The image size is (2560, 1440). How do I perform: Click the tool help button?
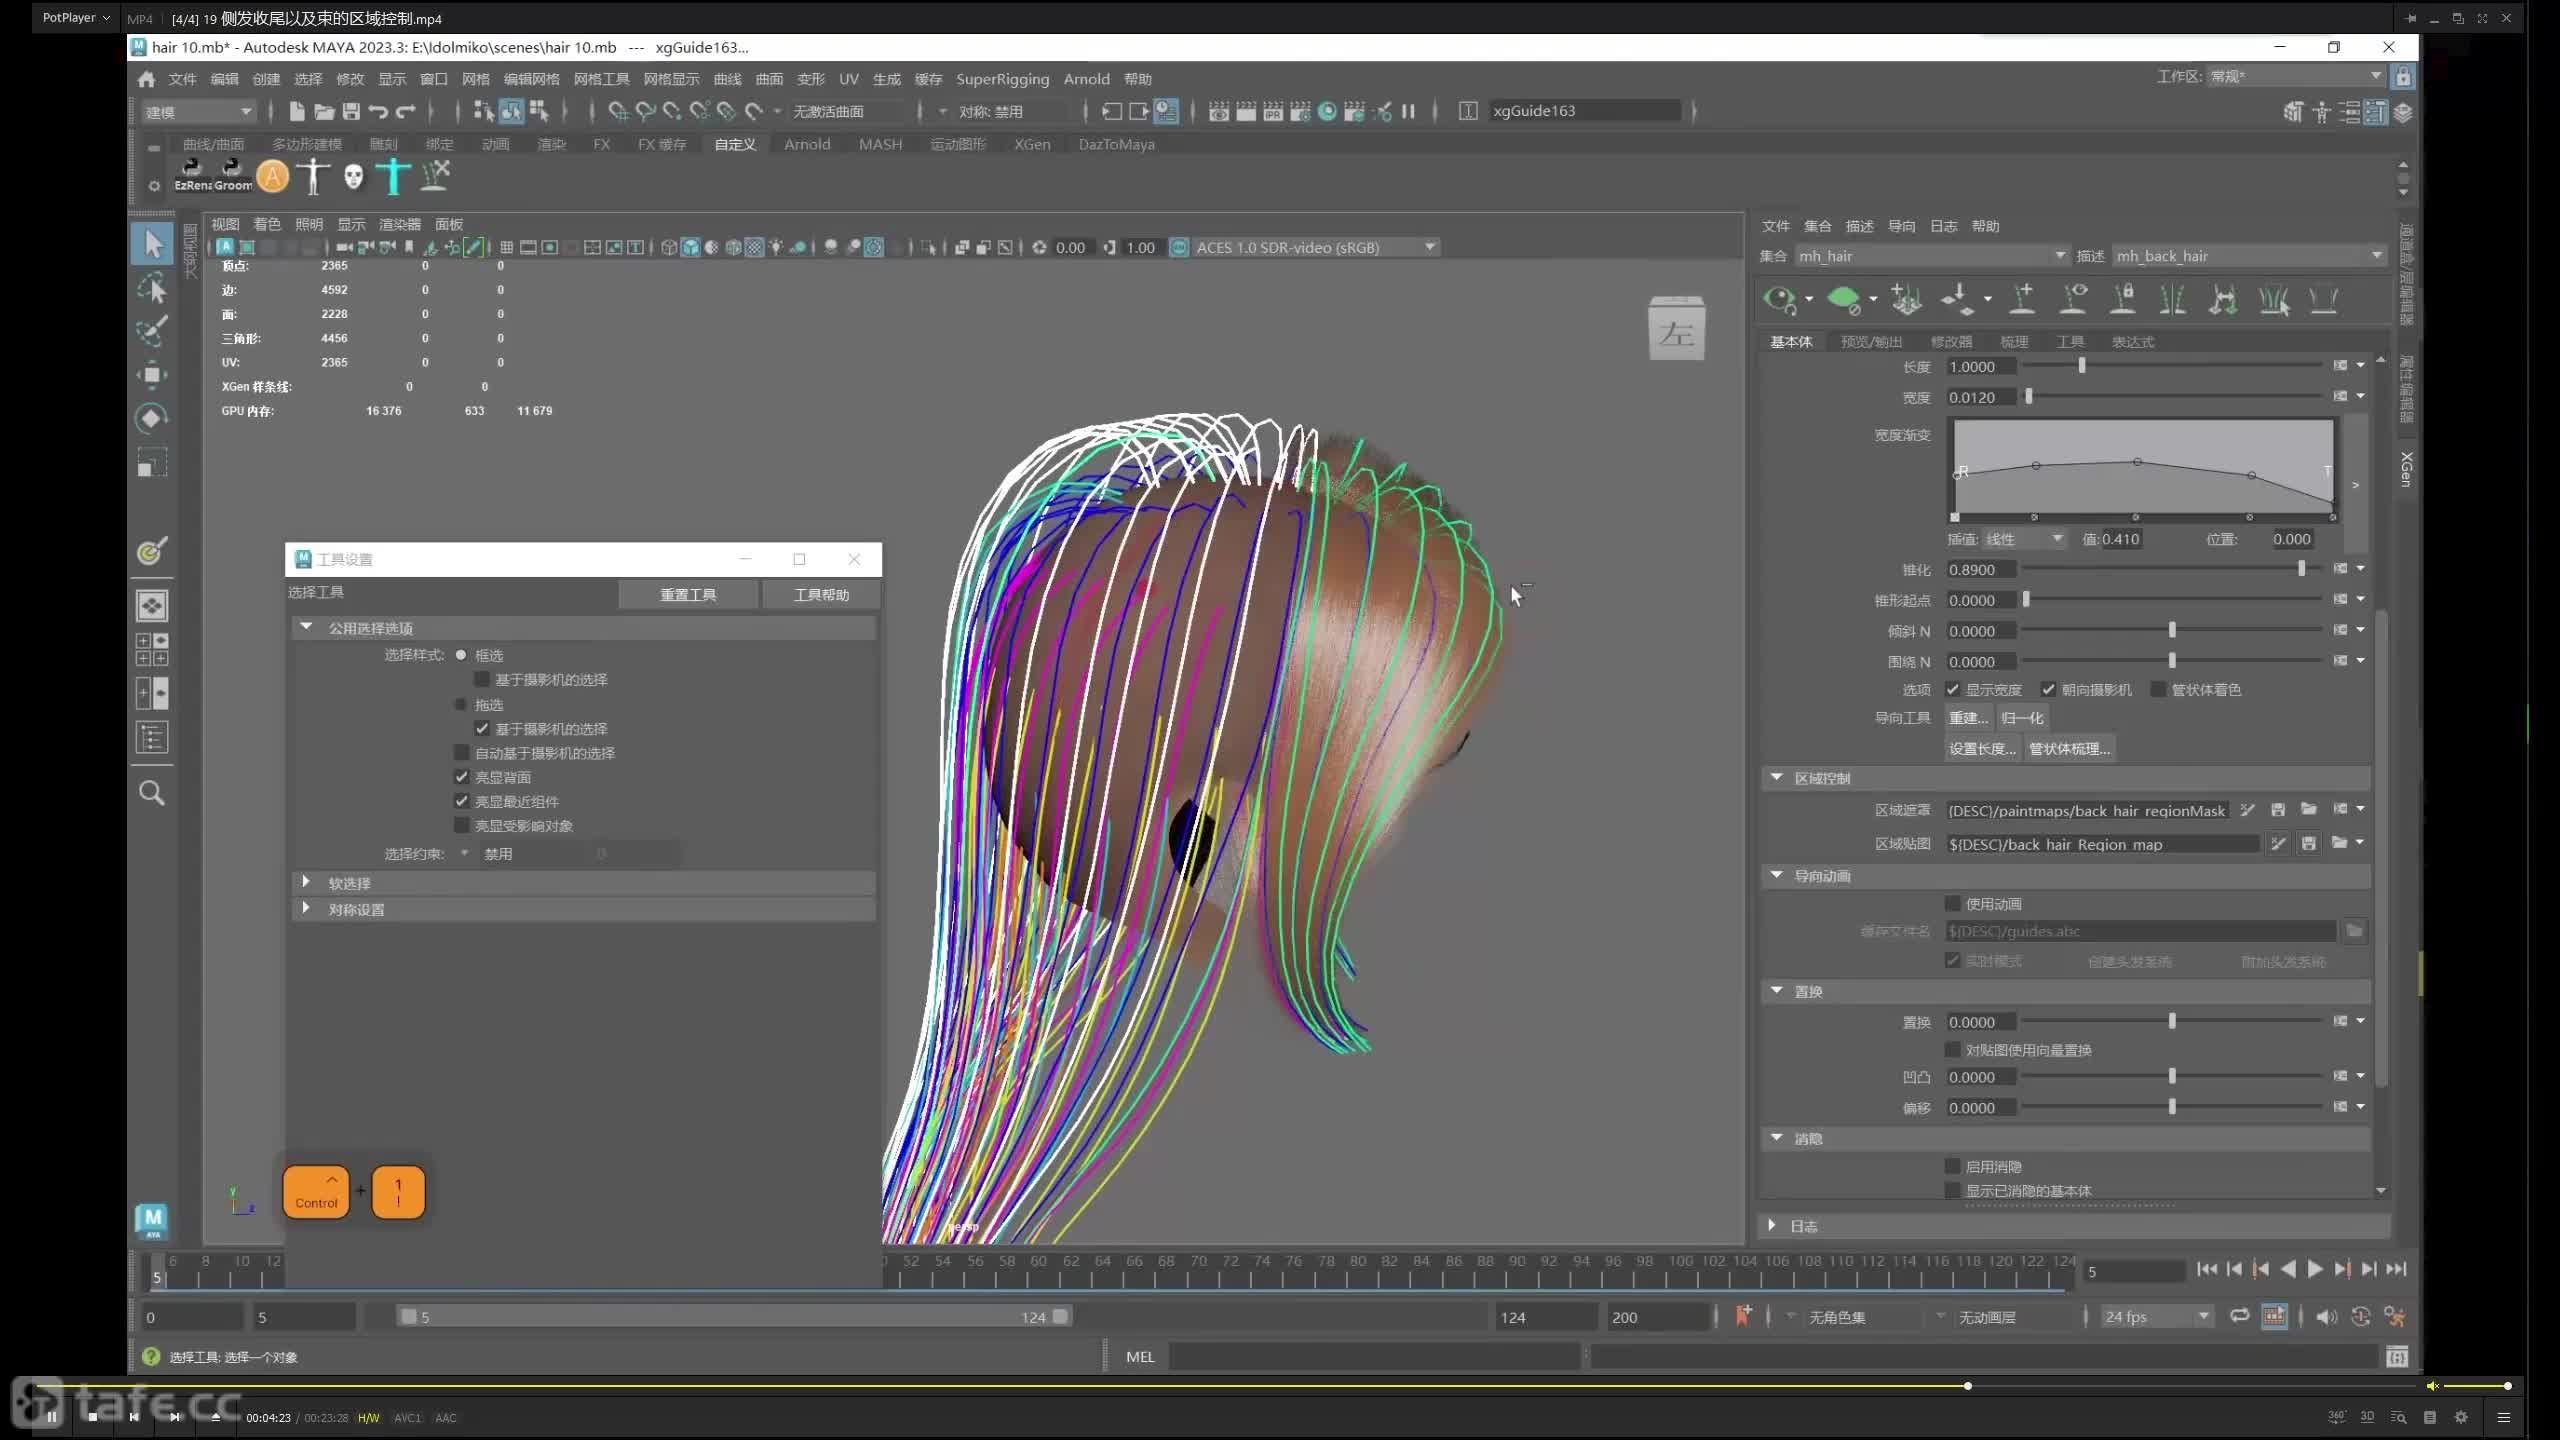point(821,594)
